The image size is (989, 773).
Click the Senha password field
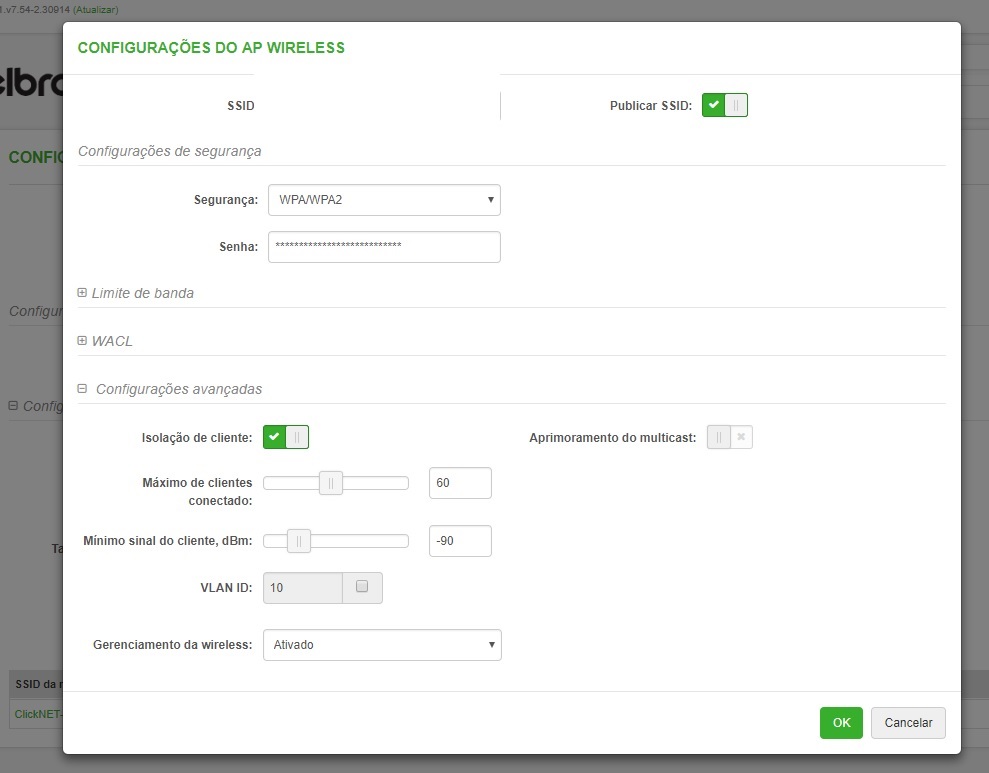click(x=384, y=247)
